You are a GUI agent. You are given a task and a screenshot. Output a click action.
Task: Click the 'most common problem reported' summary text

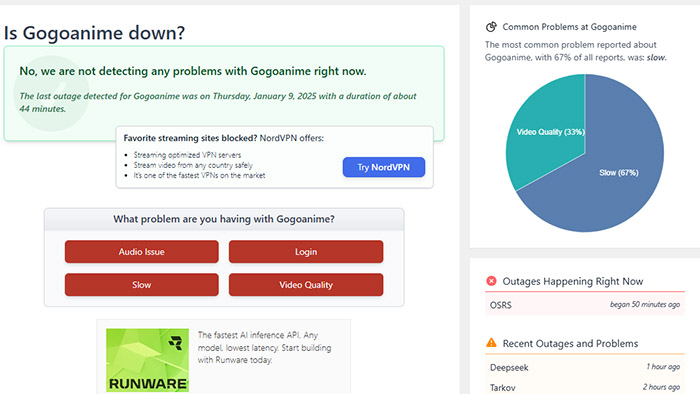575,51
